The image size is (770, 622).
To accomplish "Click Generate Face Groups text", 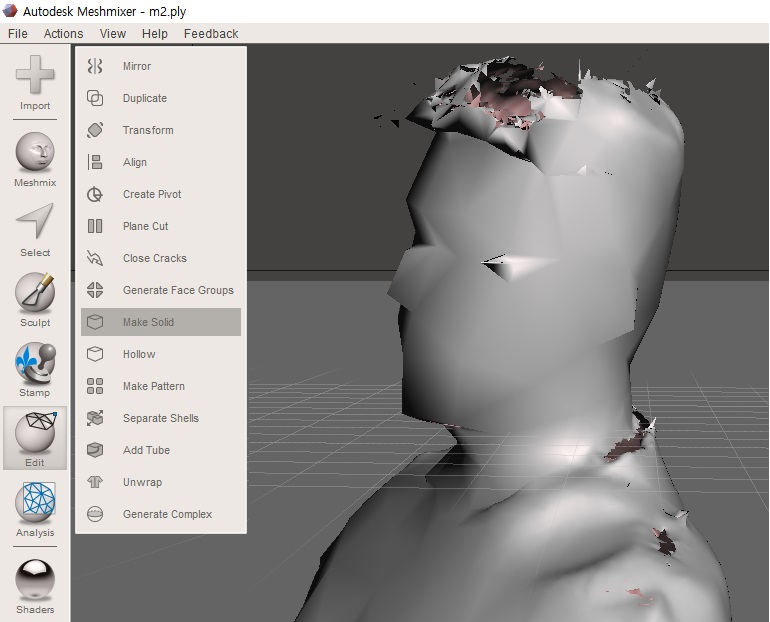I will pos(178,290).
